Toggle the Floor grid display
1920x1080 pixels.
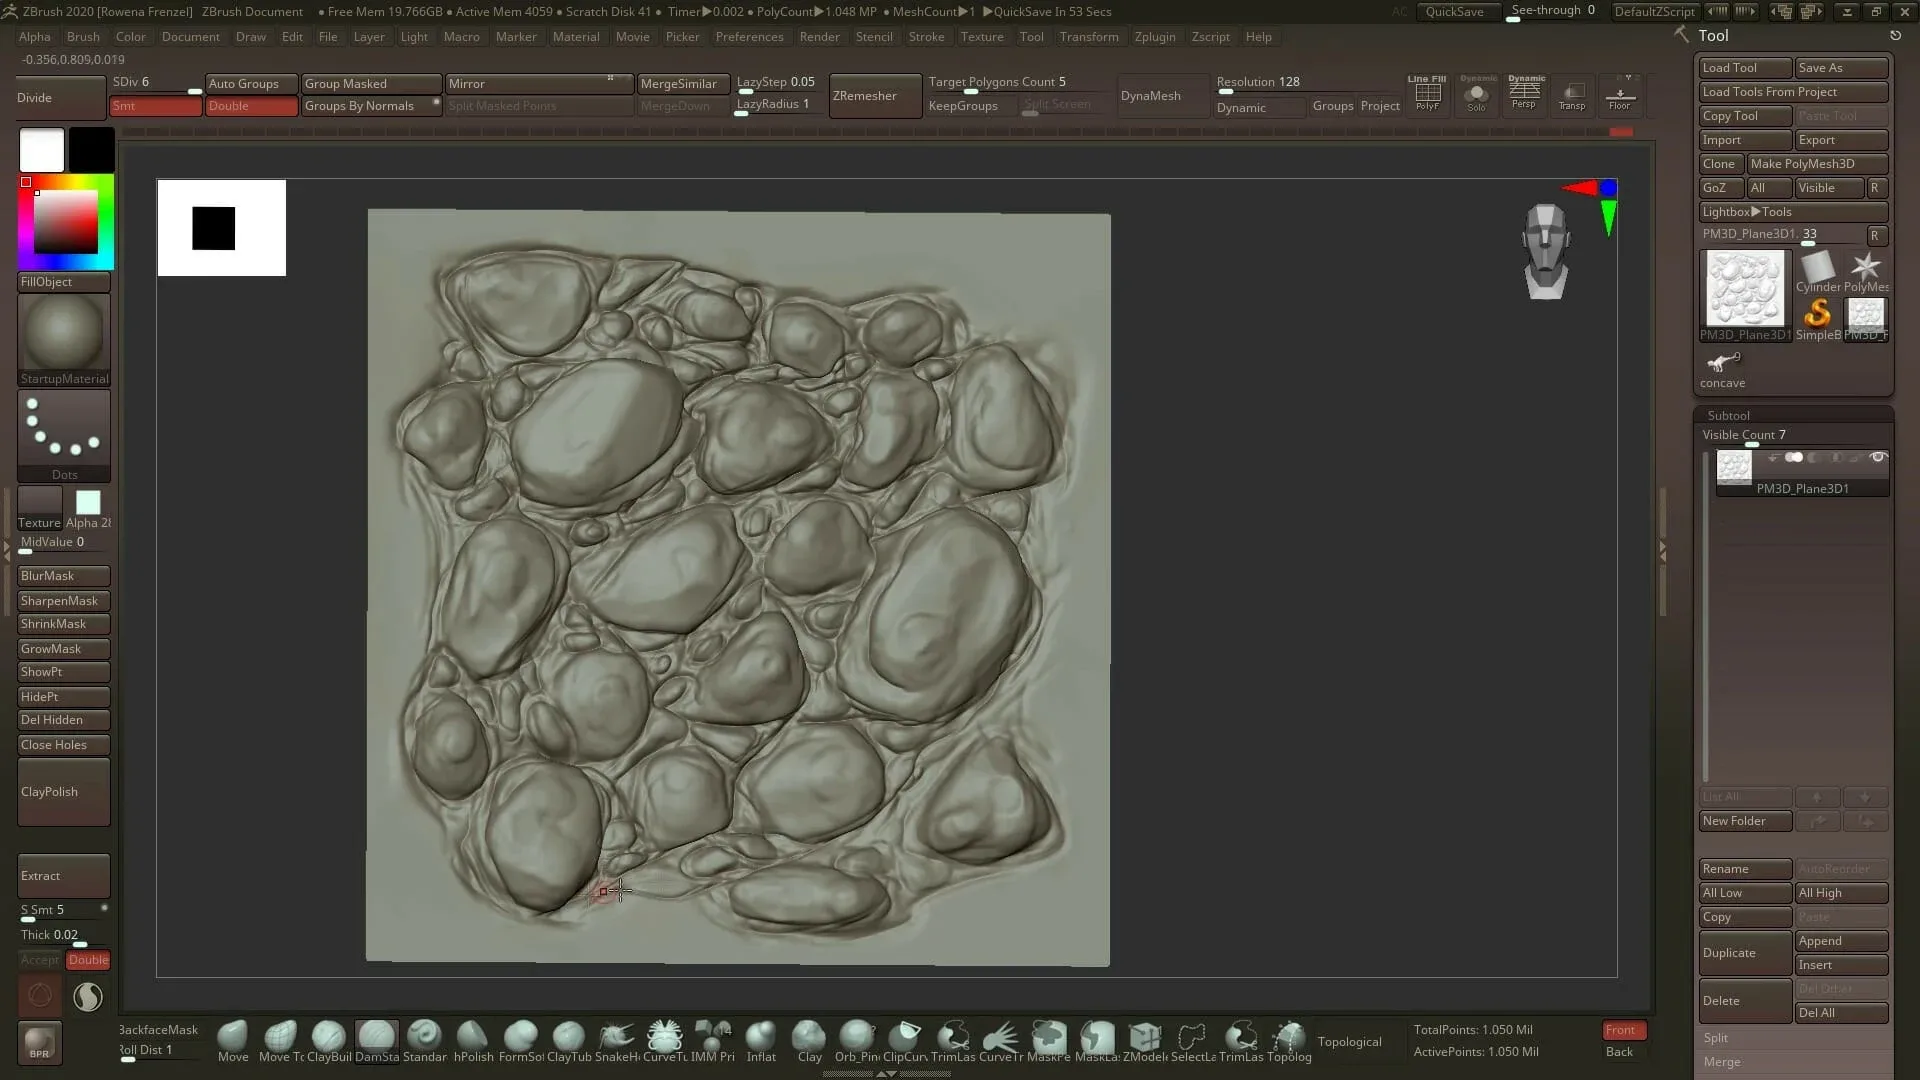1620,93
